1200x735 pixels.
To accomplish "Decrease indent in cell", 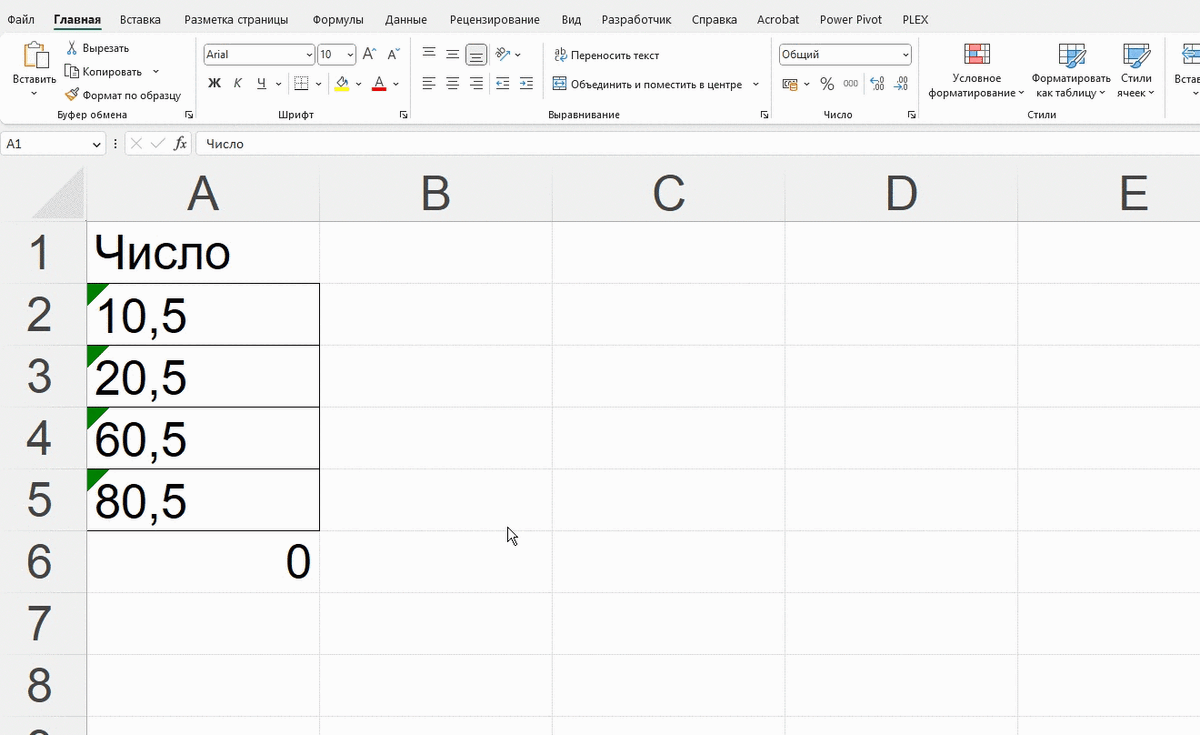I will [x=503, y=84].
